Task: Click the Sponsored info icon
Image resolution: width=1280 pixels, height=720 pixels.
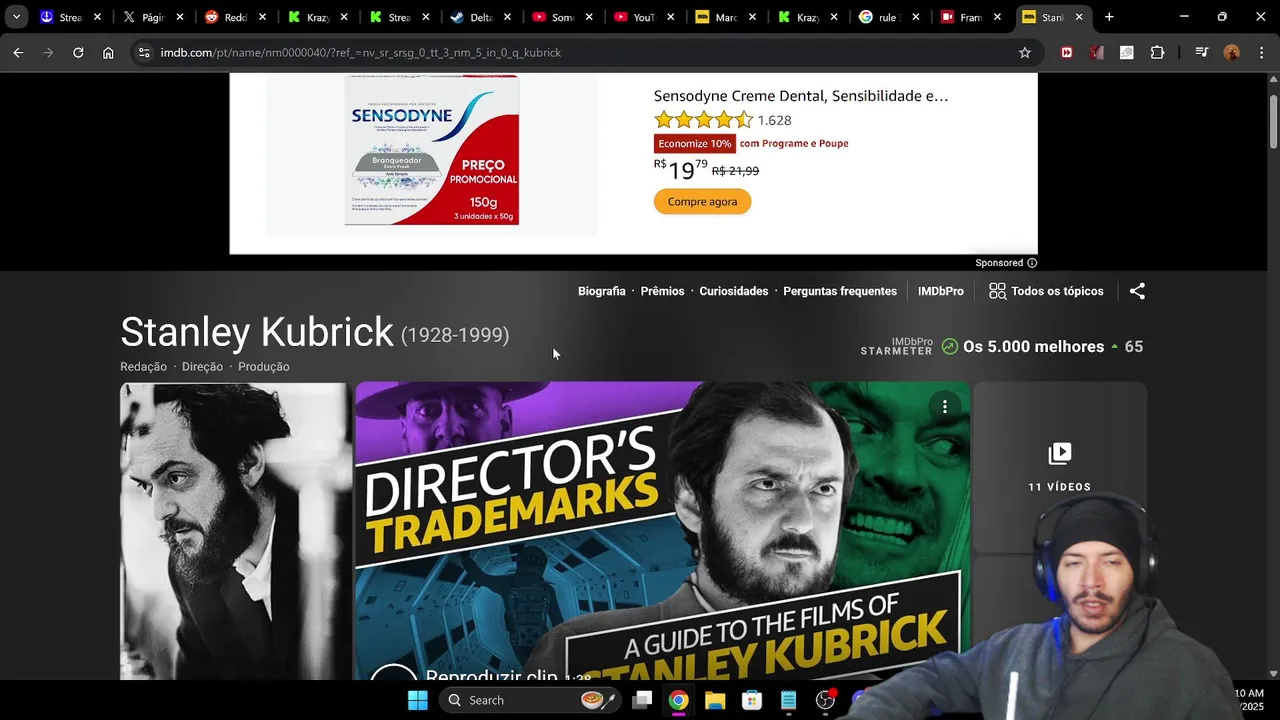Action: pos(1032,263)
